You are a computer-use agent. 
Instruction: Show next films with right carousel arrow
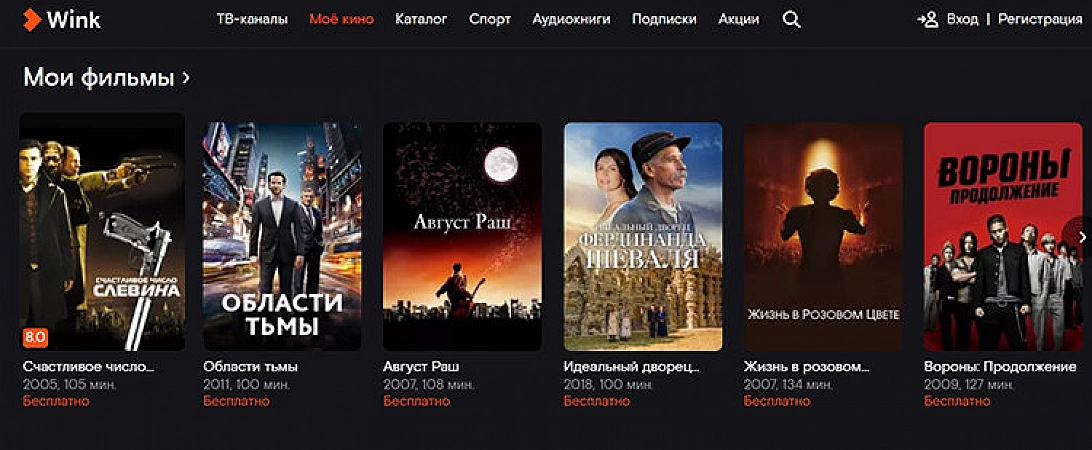click(x=1082, y=237)
